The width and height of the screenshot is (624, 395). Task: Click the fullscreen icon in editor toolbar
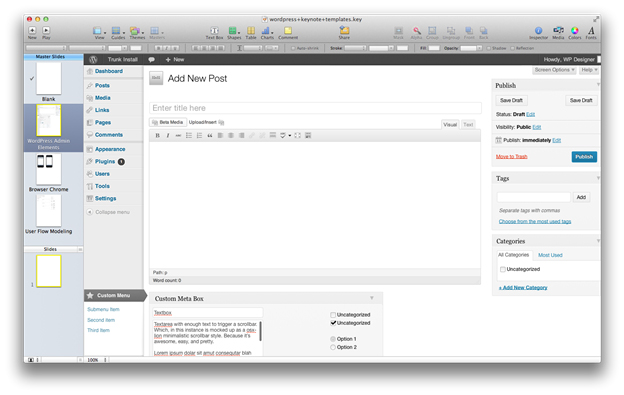tap(297, 136)
